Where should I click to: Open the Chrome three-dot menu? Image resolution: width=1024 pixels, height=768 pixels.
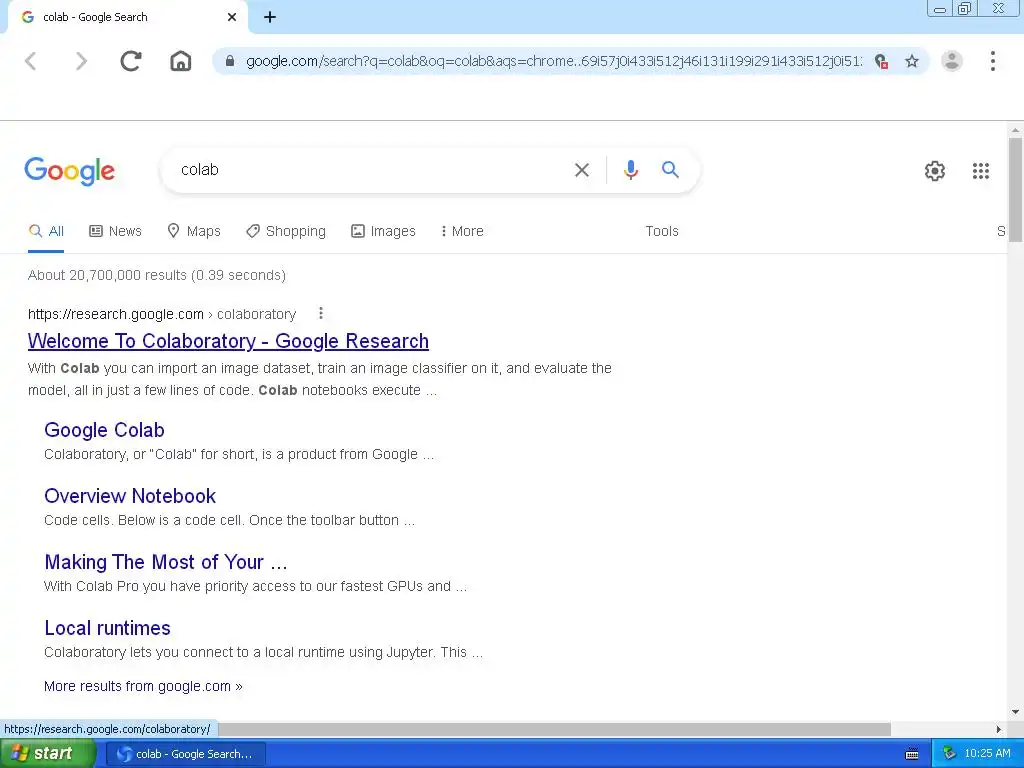coord(993,61)
